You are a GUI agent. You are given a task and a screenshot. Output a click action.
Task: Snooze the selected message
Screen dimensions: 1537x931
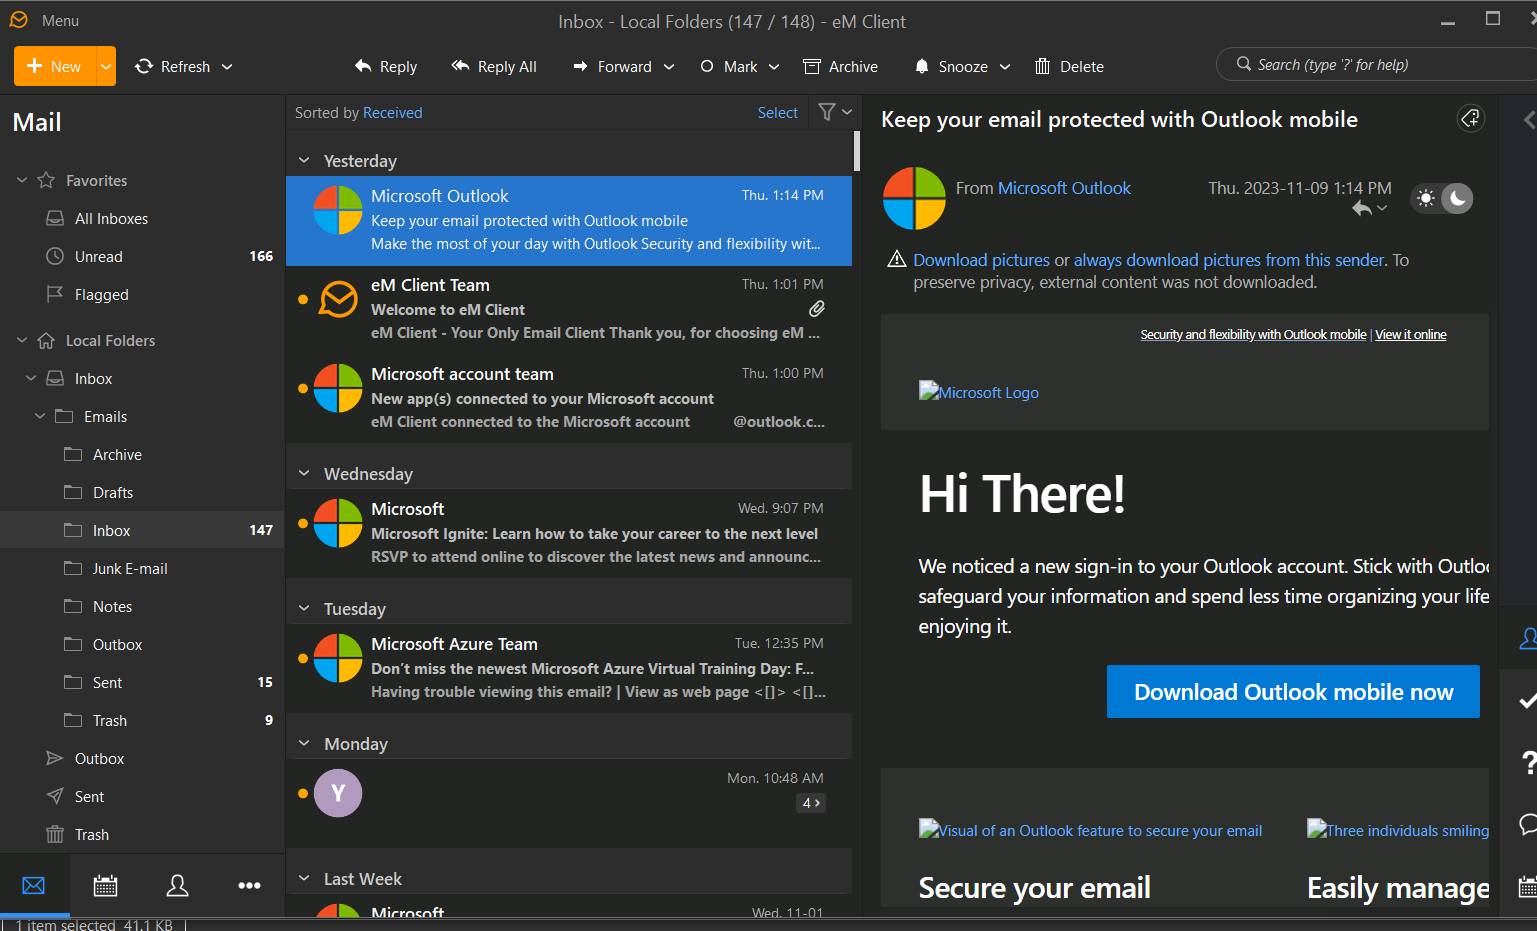[952, 66]
